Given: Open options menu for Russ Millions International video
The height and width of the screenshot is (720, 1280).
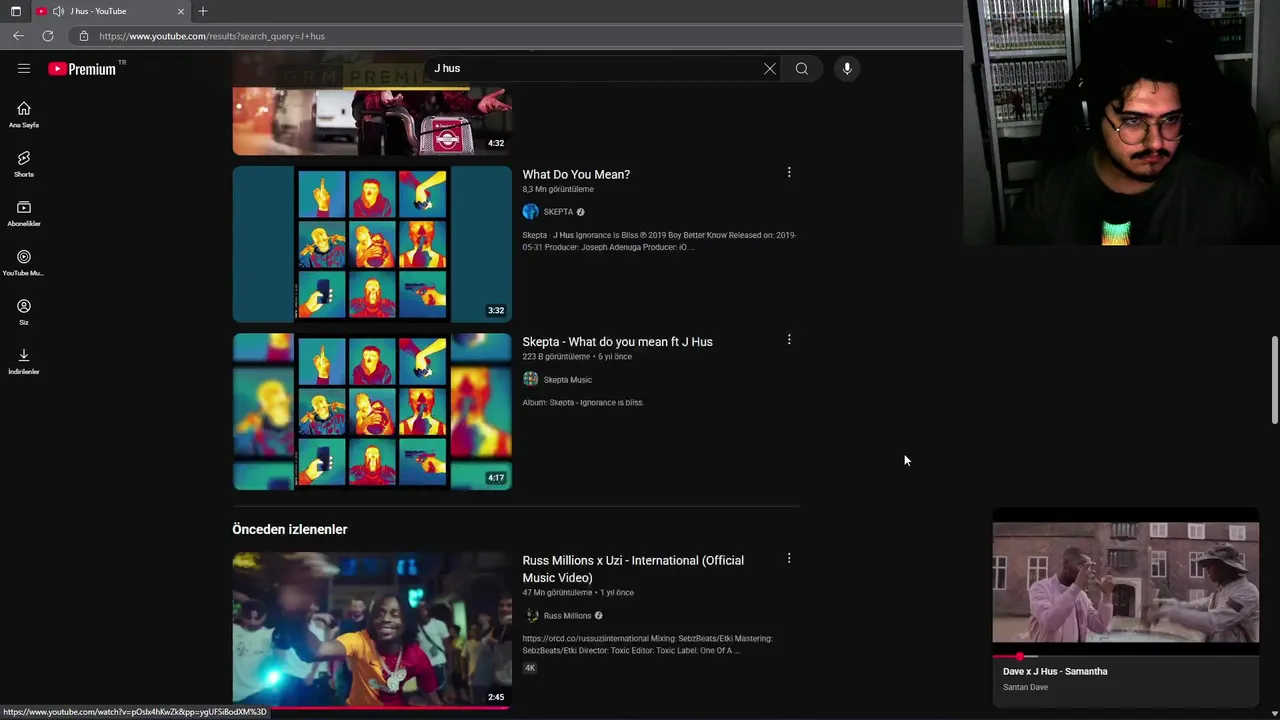Looking at the screenshot, I should (789, 558).
